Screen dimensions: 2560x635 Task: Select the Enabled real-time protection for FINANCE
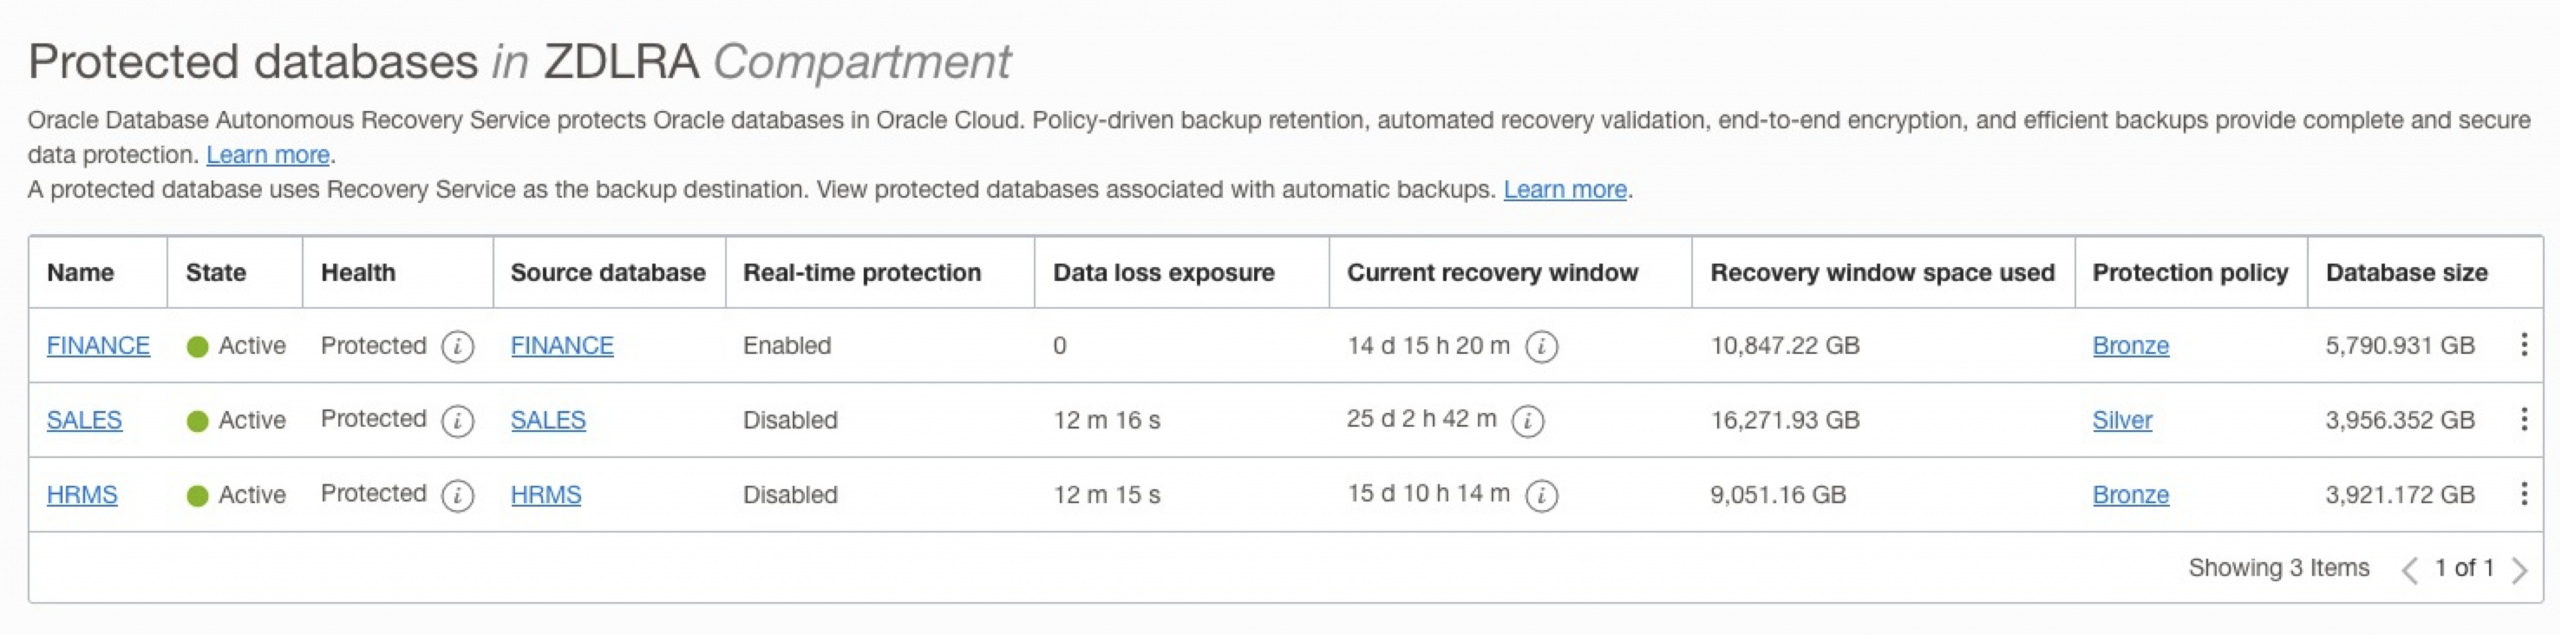tap(786, 345)
